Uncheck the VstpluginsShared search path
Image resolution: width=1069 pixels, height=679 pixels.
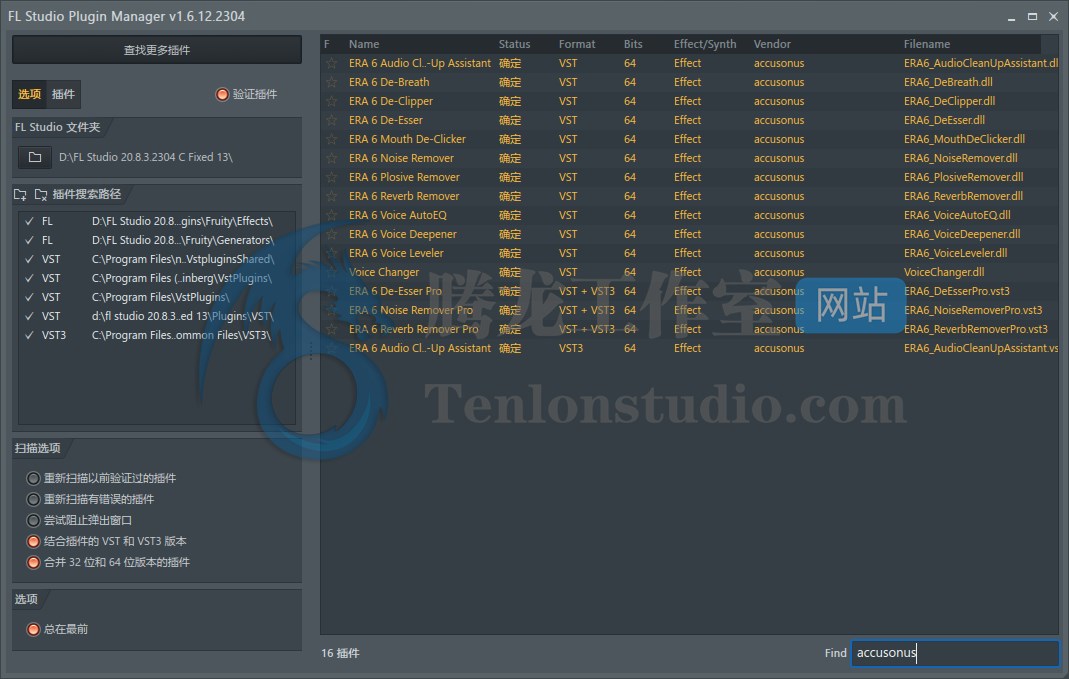[29, 260]
